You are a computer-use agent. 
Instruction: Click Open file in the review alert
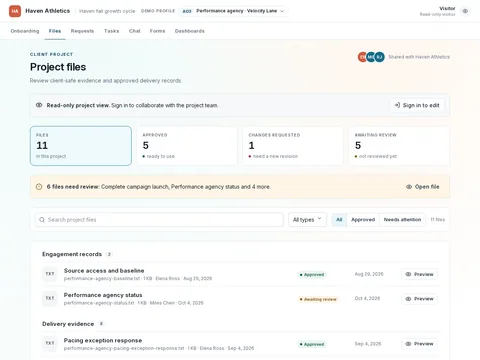tap(423, 187)
